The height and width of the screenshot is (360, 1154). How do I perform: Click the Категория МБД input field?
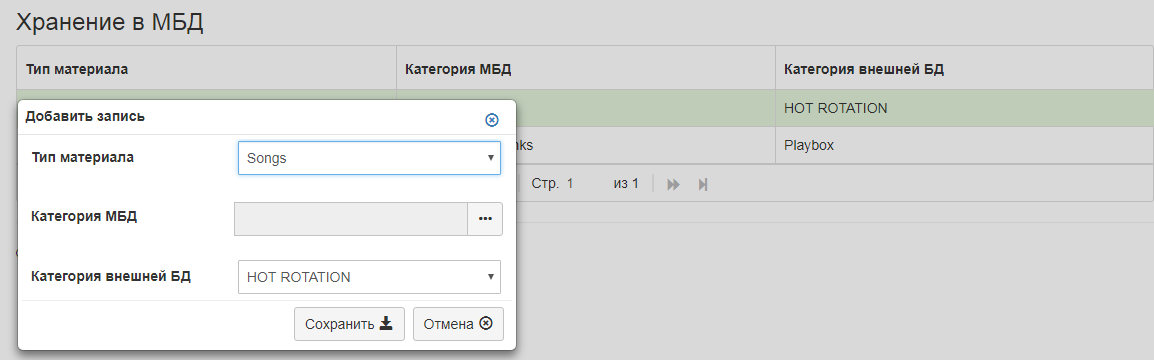click(351, 219)
